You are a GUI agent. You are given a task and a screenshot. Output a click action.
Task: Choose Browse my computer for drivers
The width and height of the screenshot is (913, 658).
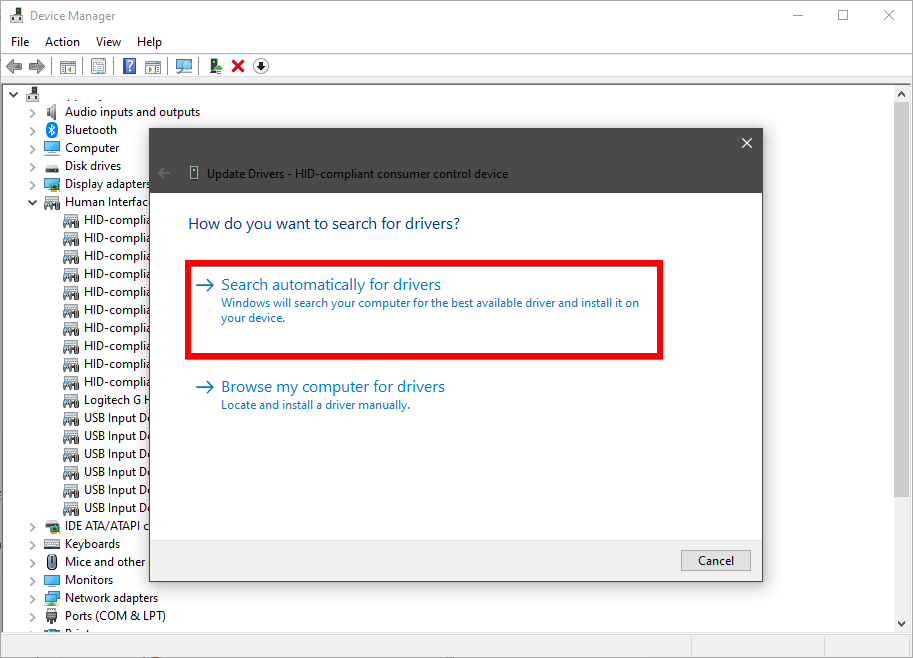click(x=333, y=387)
